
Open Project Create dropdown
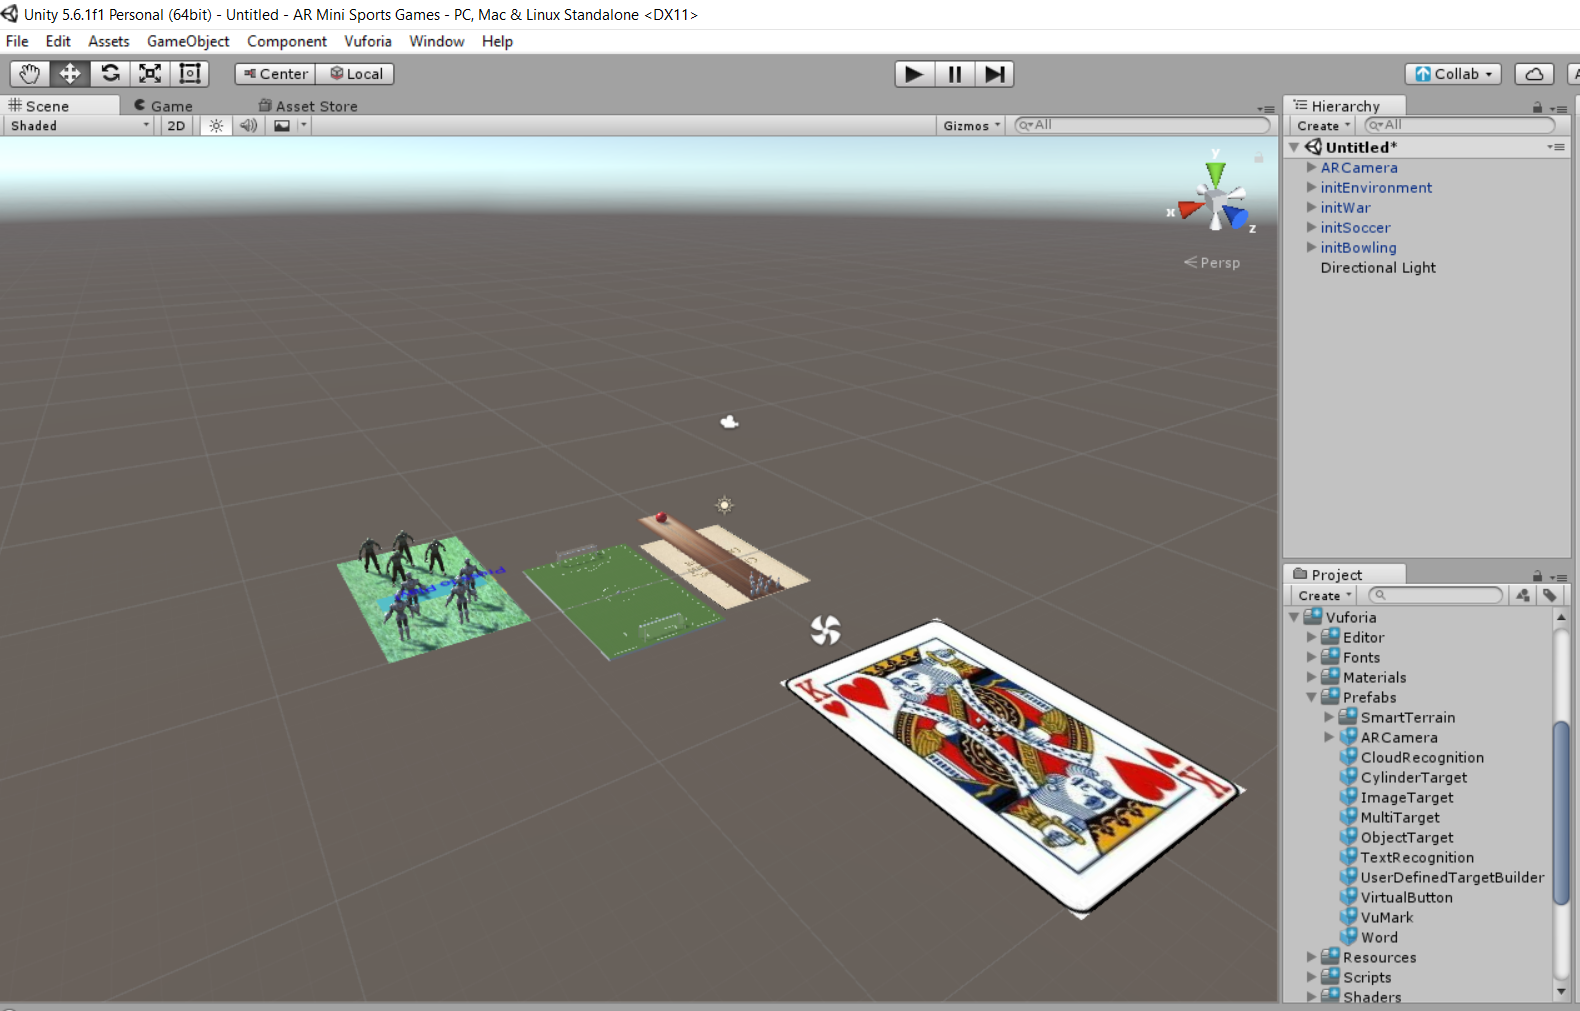pos(1324,596)
